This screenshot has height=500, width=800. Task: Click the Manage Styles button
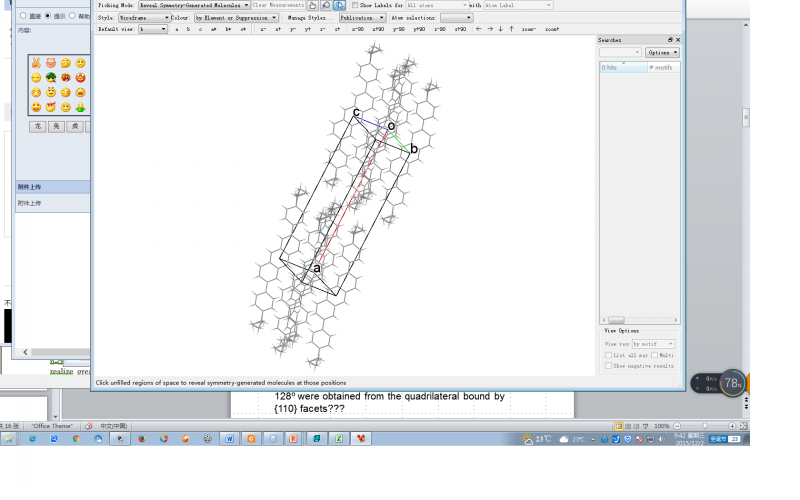click(x=307, y=18)
